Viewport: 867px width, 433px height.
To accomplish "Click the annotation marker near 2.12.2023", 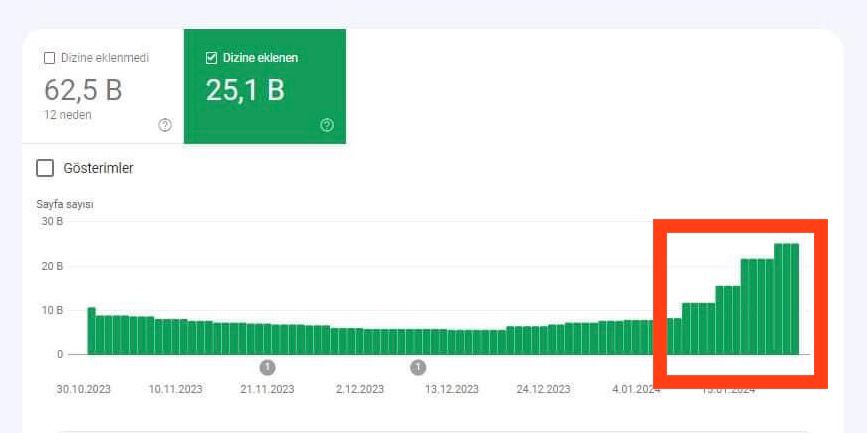I will [x=418, y=367].
